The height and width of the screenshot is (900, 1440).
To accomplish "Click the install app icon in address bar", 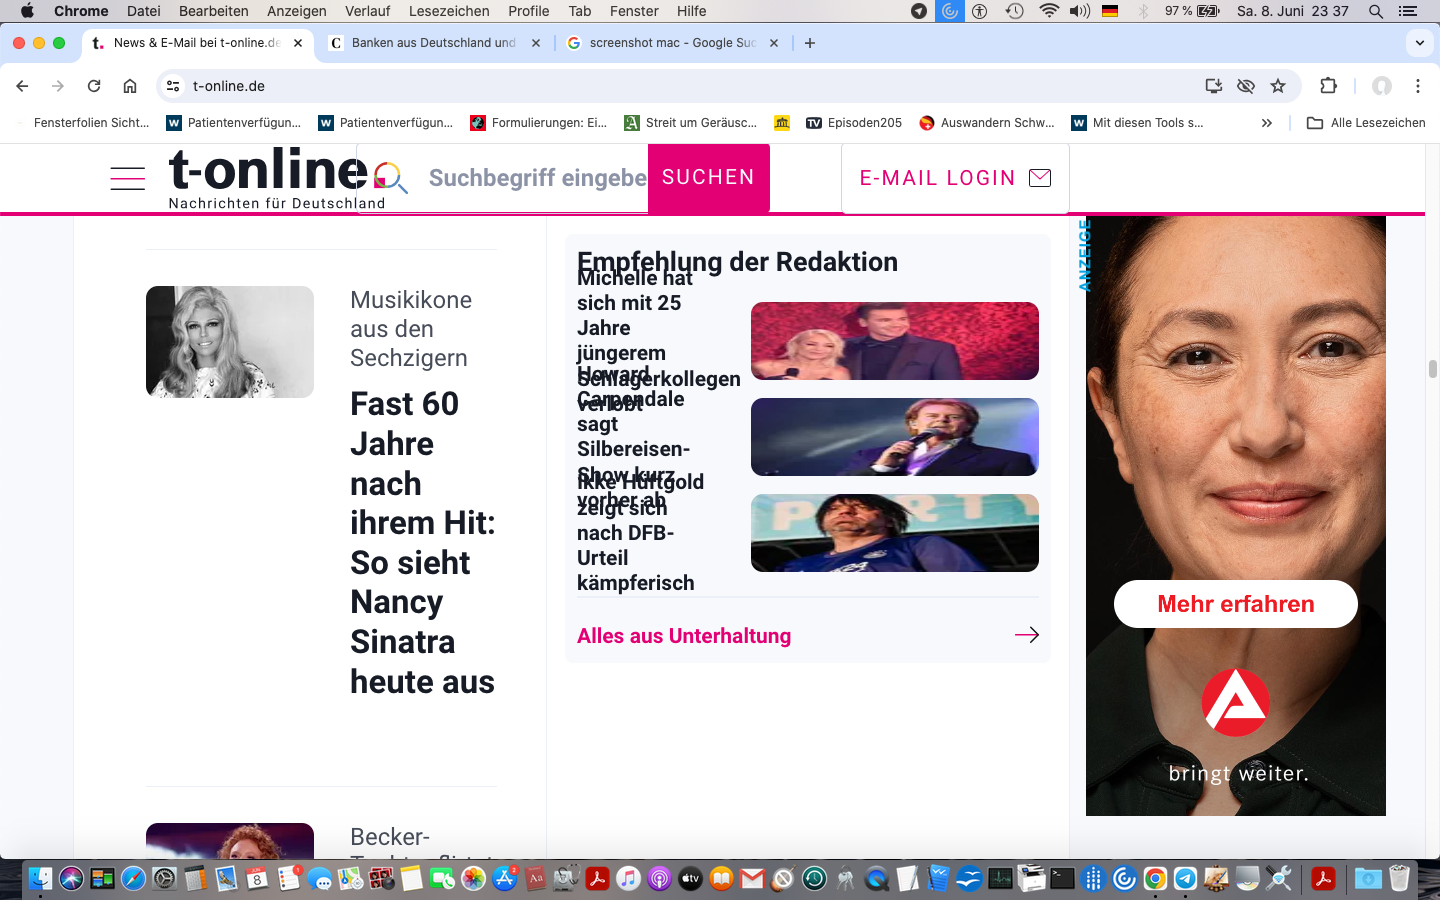I will click(1214, 86).
